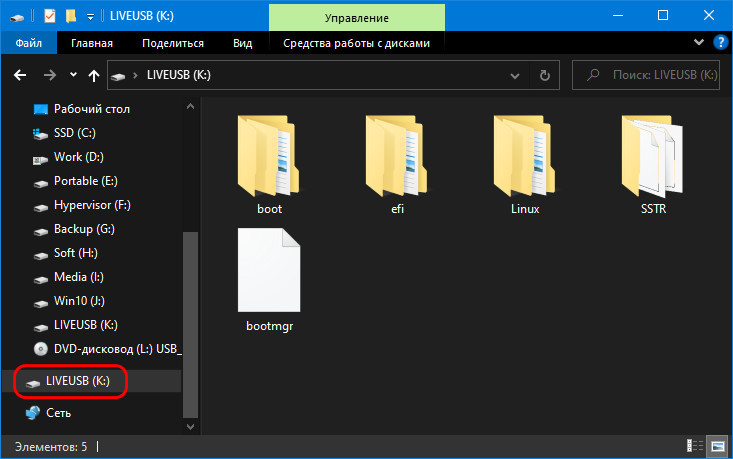Click the New folder quick access icon
Image resolution: width=733 pixels, height=459 pixels.
point(71,16)
